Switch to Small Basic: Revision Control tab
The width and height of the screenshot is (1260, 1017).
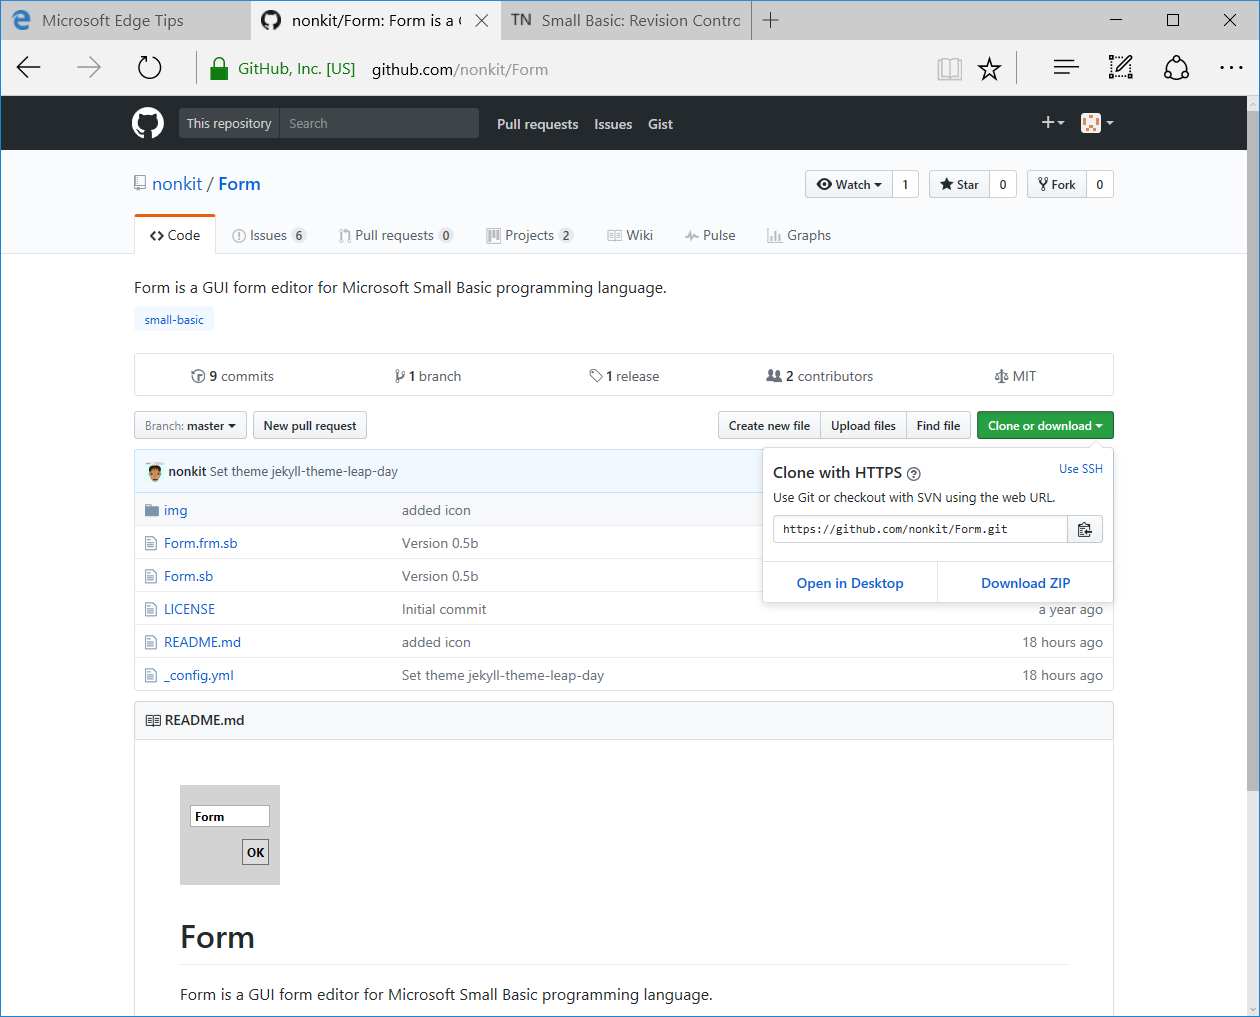[627, 20]
